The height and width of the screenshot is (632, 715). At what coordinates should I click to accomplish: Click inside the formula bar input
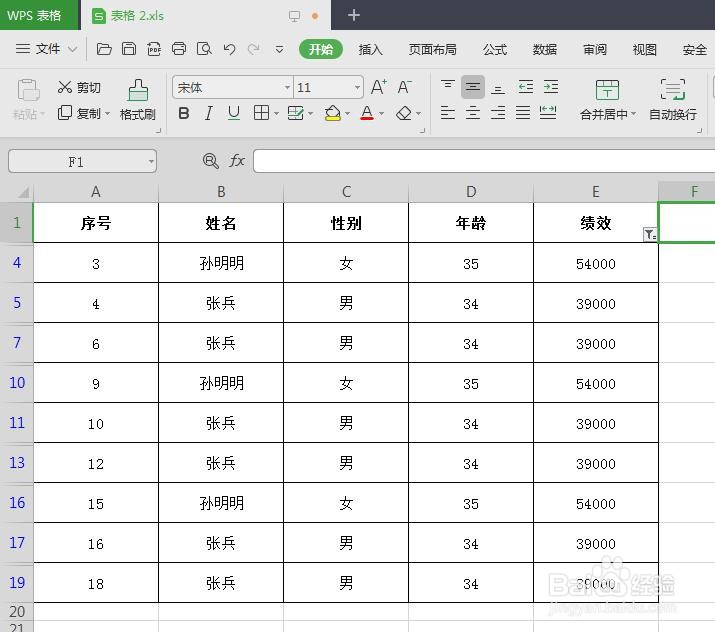(x=484, y=161)
